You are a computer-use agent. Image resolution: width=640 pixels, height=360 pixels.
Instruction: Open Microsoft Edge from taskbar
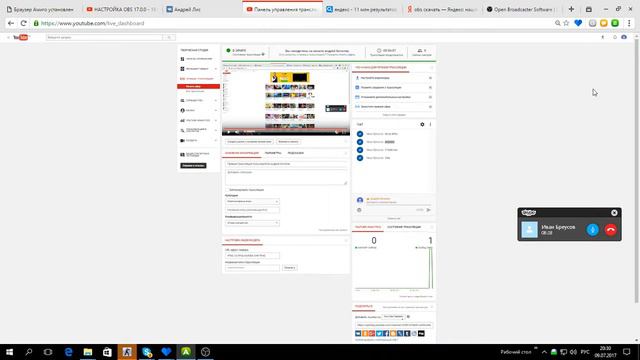click(x=69, y=352)
